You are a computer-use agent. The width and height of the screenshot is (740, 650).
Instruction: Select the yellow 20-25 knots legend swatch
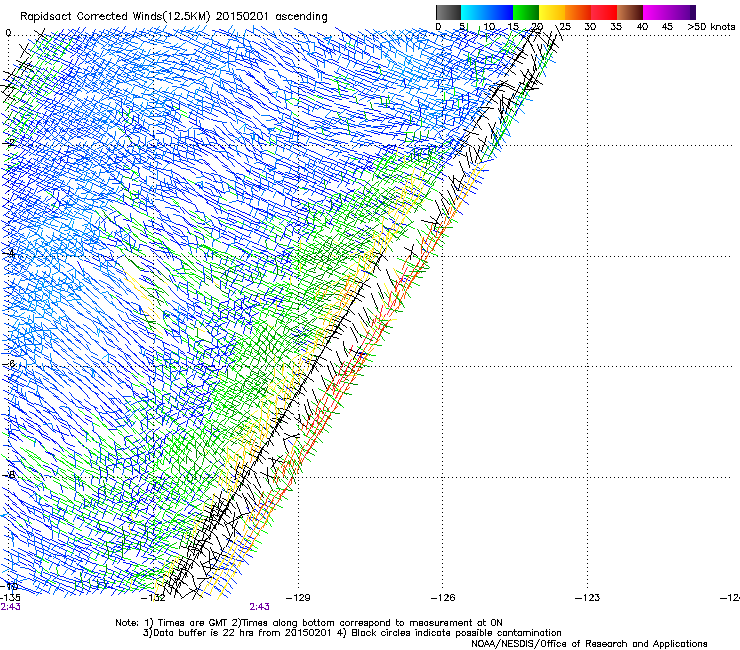552,12
